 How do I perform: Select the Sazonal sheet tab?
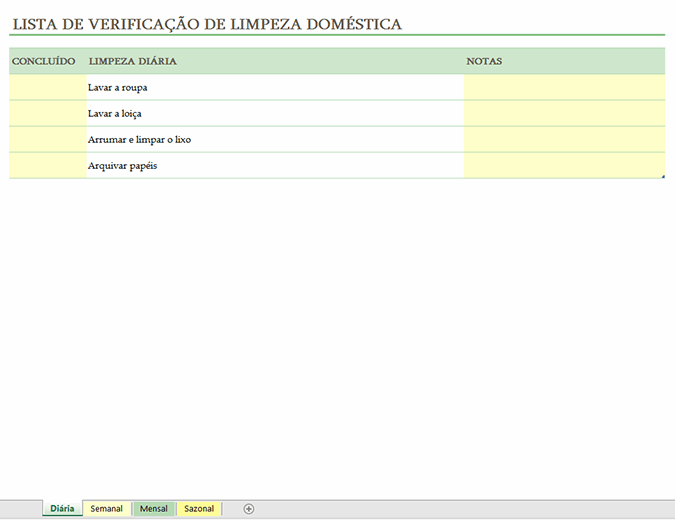click(199, 509)
